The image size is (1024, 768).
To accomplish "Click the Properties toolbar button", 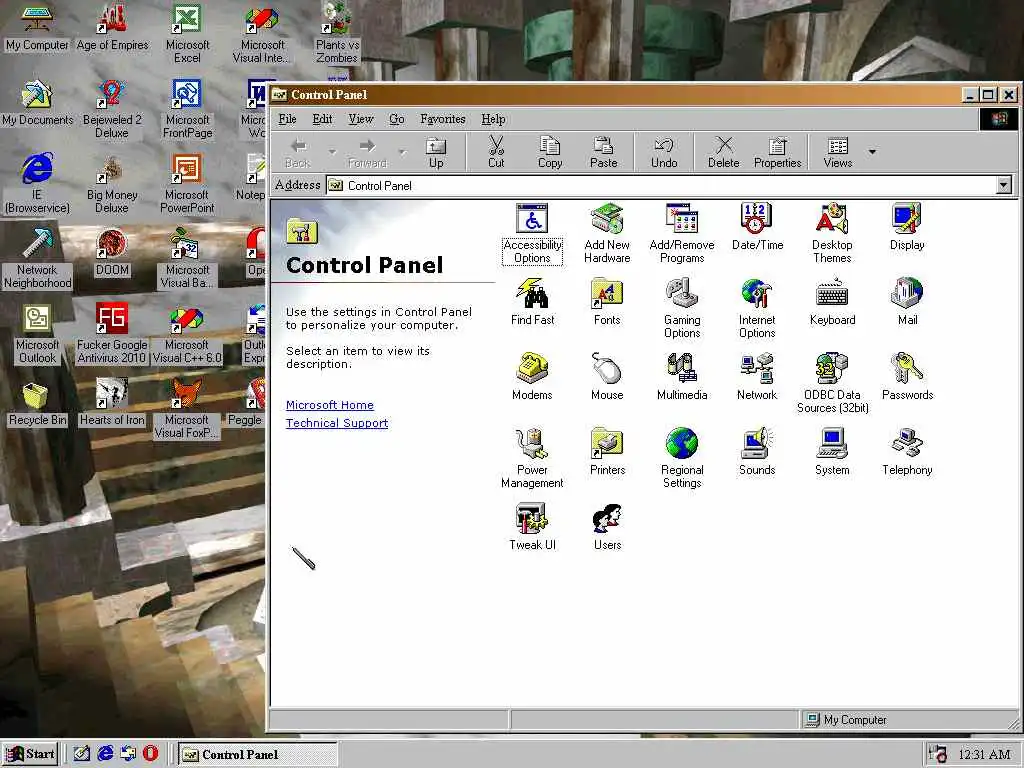I will [777, 152].
